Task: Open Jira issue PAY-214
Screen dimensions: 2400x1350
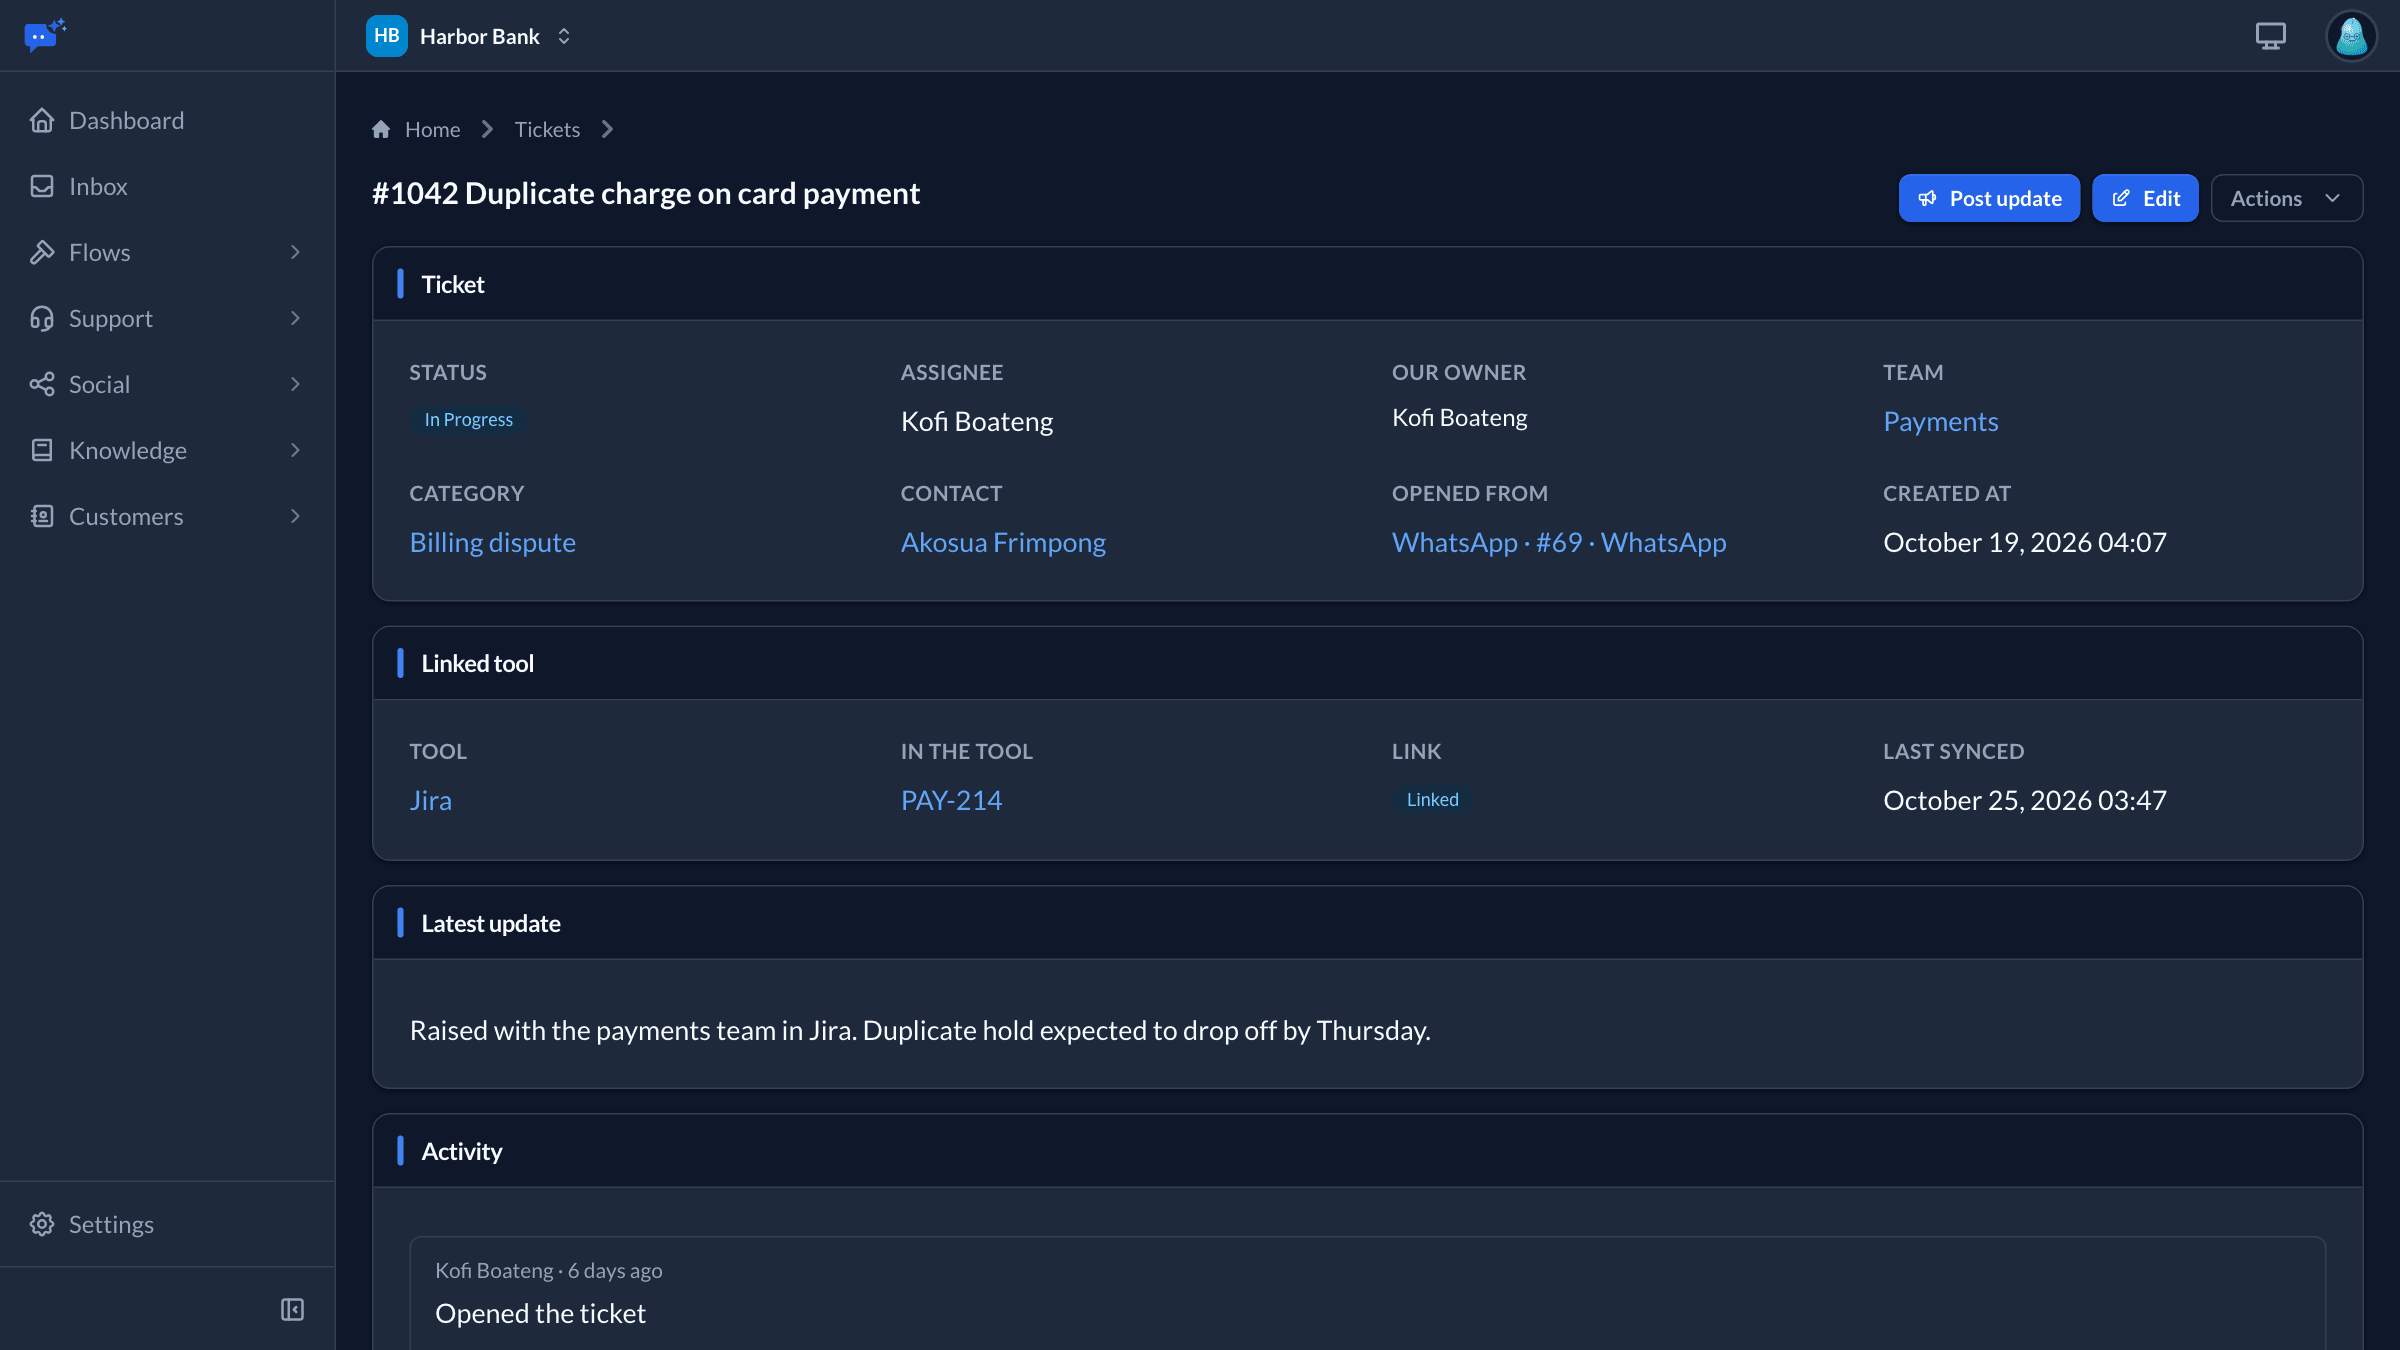Action: tap(951, 800)
